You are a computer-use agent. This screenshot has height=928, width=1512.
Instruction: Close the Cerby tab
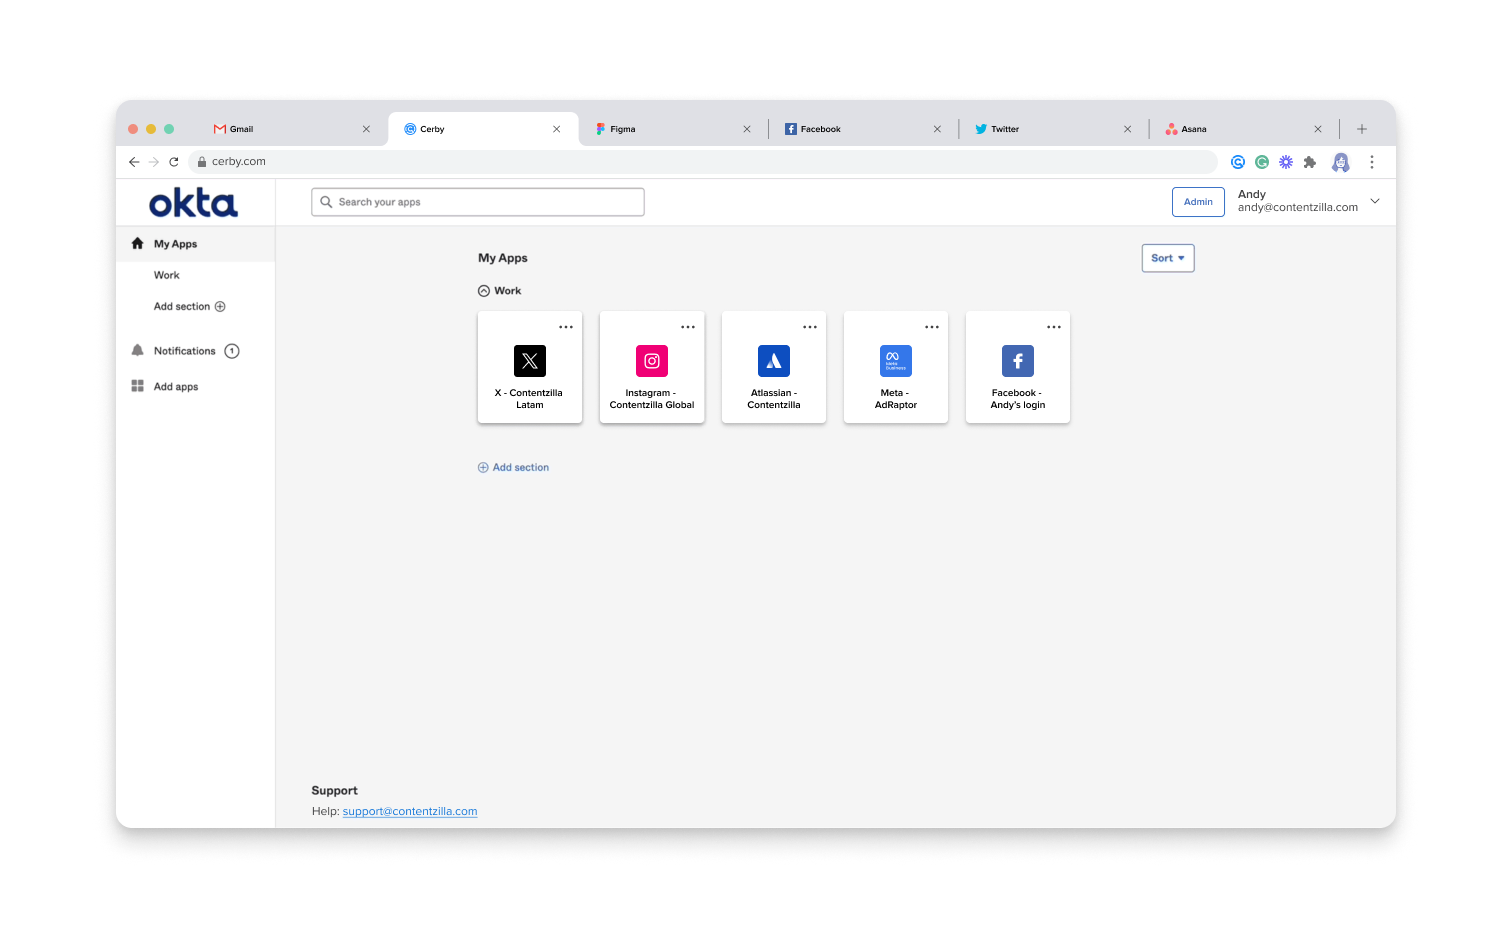[557, 129]
